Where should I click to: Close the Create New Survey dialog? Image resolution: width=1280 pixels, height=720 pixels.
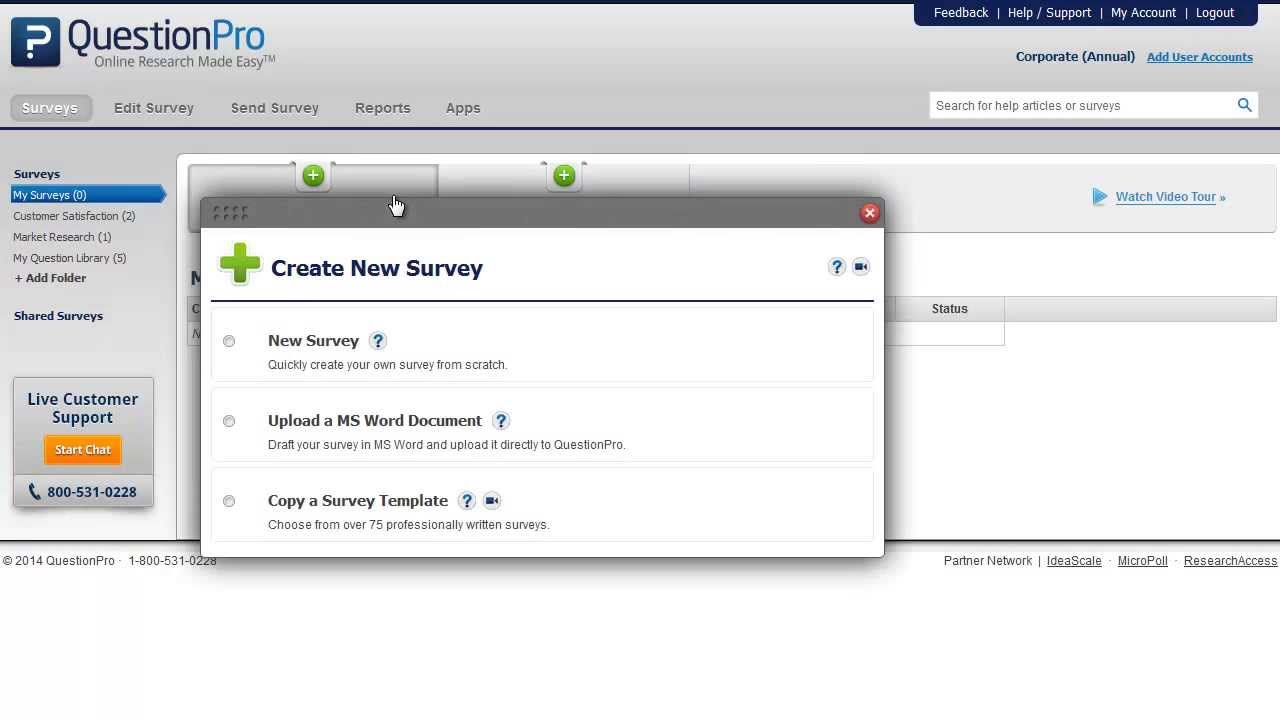(x=870, y=213)
